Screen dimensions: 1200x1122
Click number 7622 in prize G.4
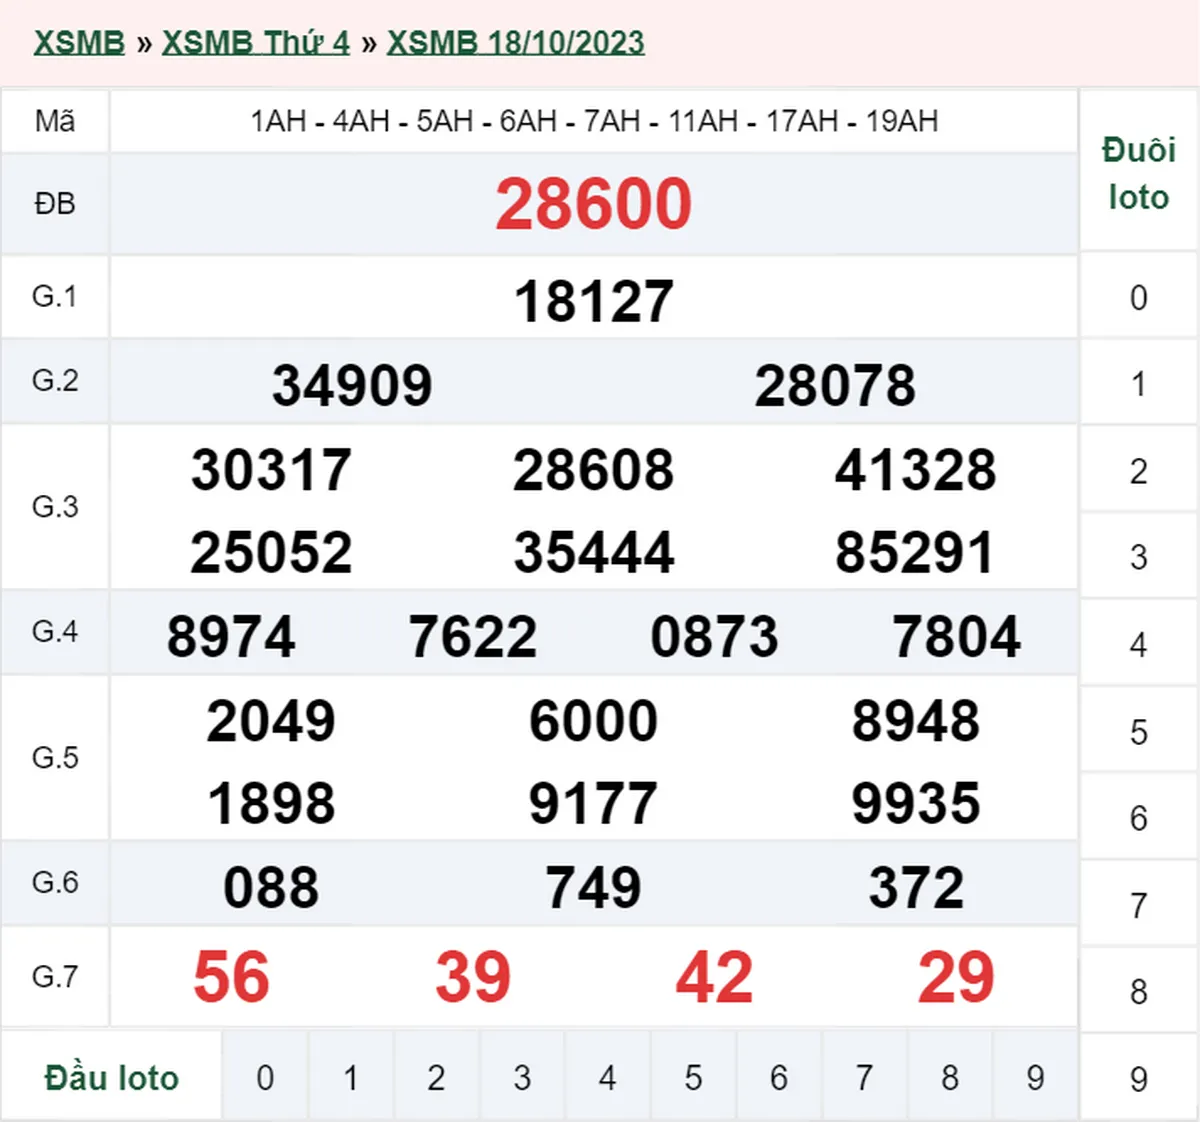click(x=475, y=632)
